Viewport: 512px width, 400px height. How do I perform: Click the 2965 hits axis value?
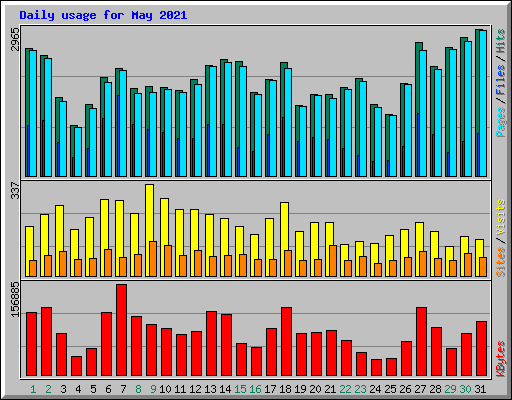tap(15, 39)
